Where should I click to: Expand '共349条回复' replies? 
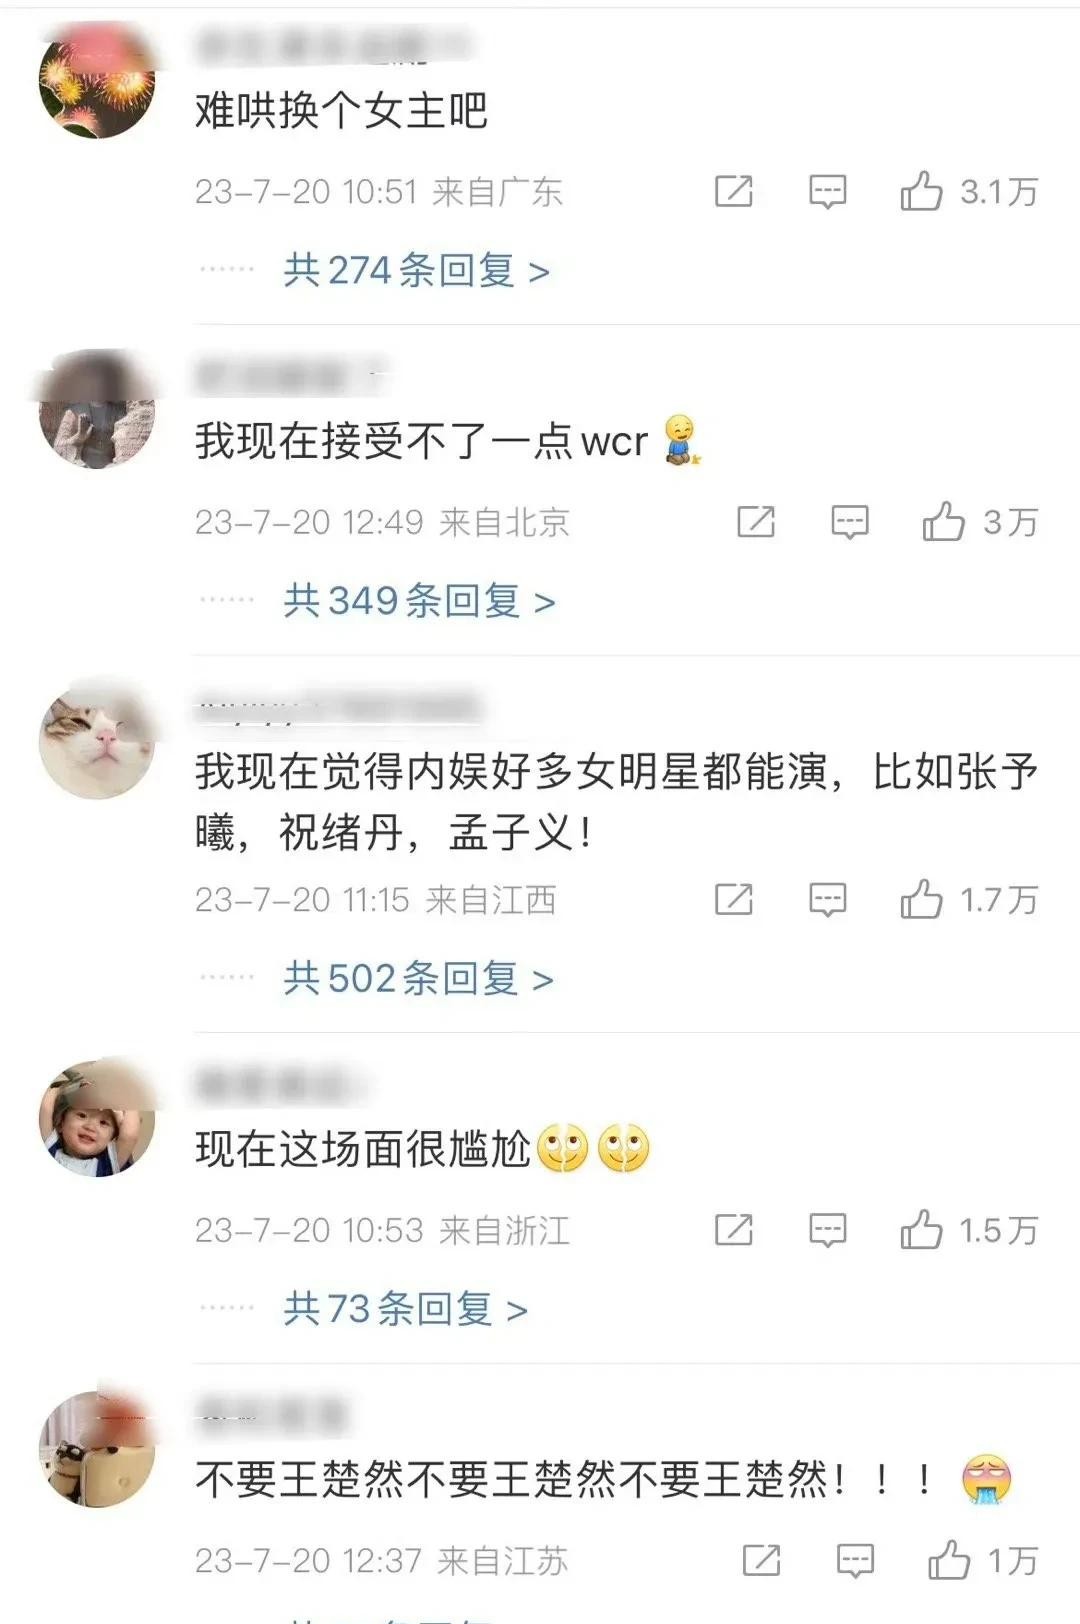click(x=419, y=600)
